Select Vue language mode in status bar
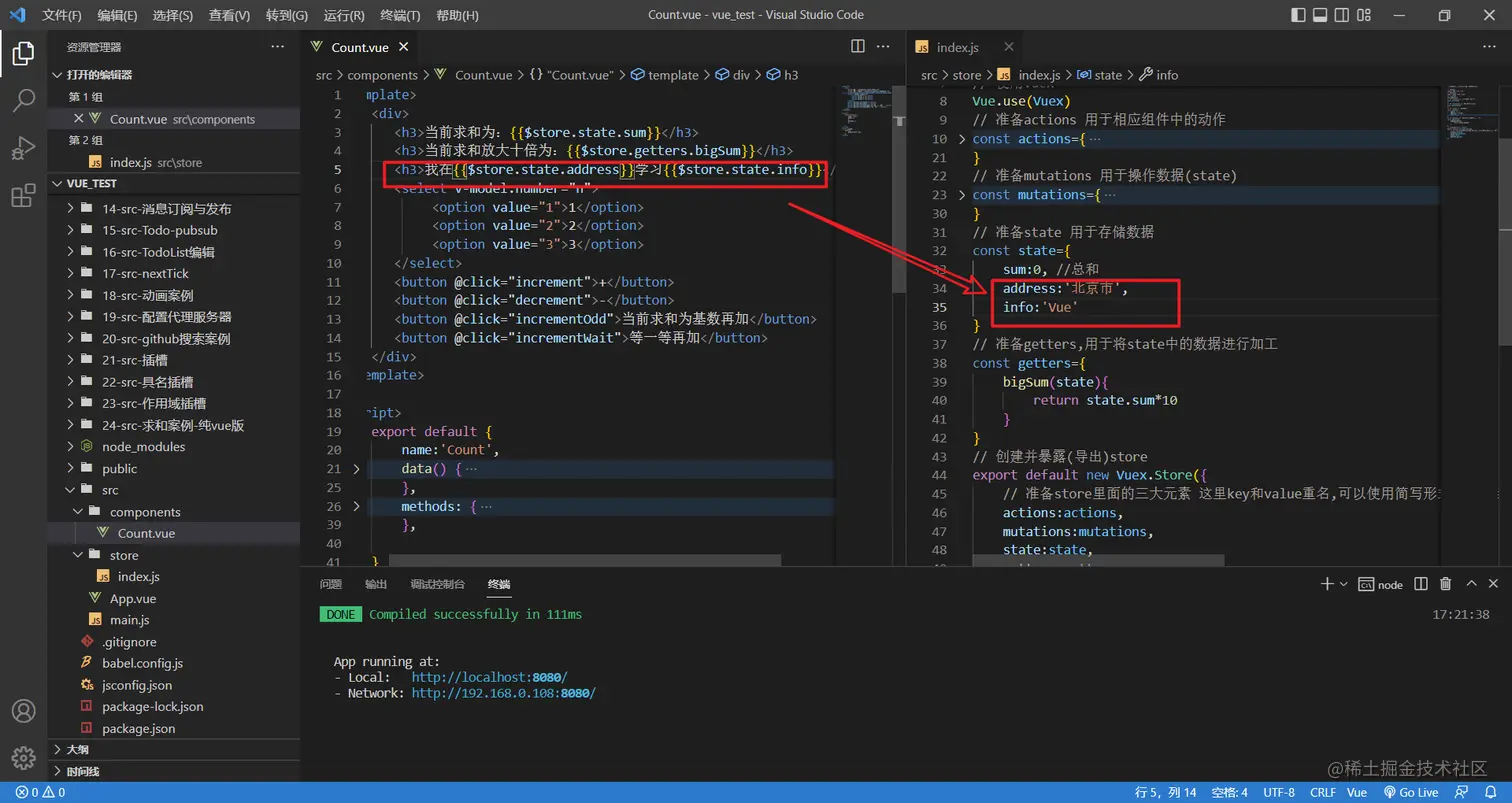This screenshot has width=1512, height=803. coord(1357,792)
